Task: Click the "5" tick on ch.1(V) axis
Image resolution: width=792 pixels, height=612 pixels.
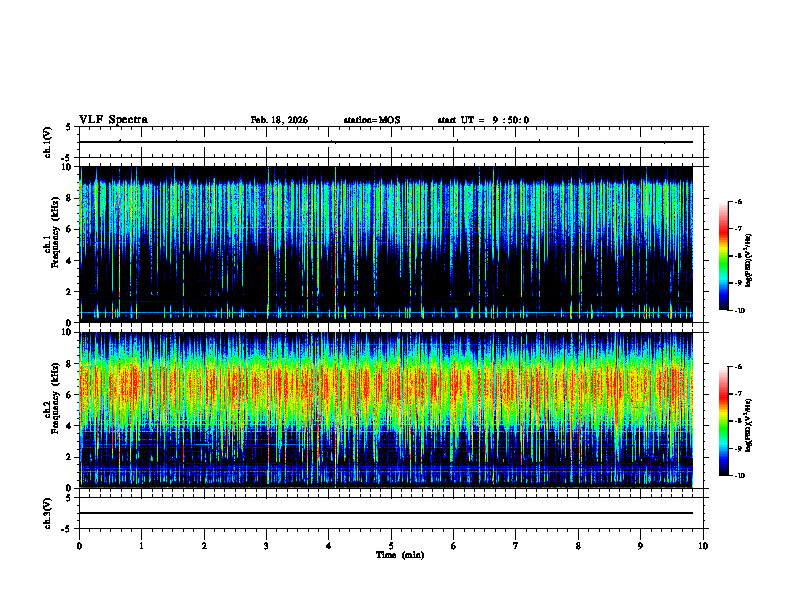Action: coord(69,128)
